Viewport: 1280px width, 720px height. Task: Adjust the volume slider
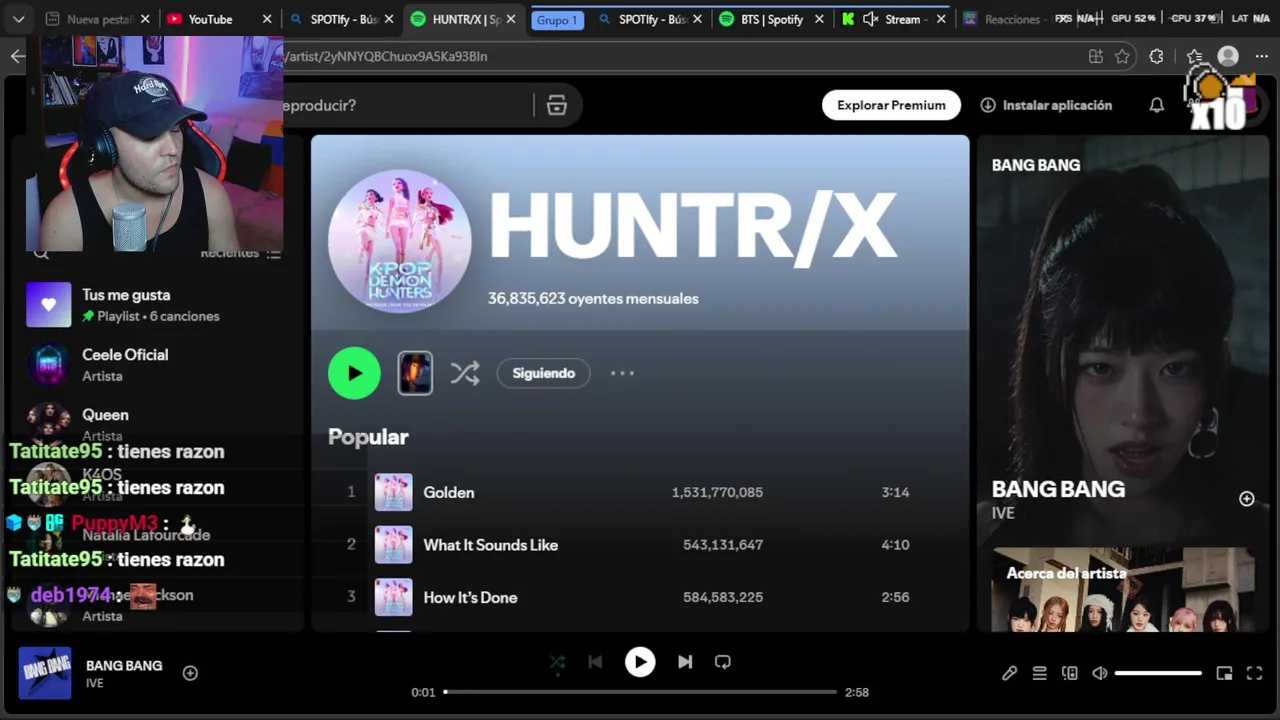1158,673
